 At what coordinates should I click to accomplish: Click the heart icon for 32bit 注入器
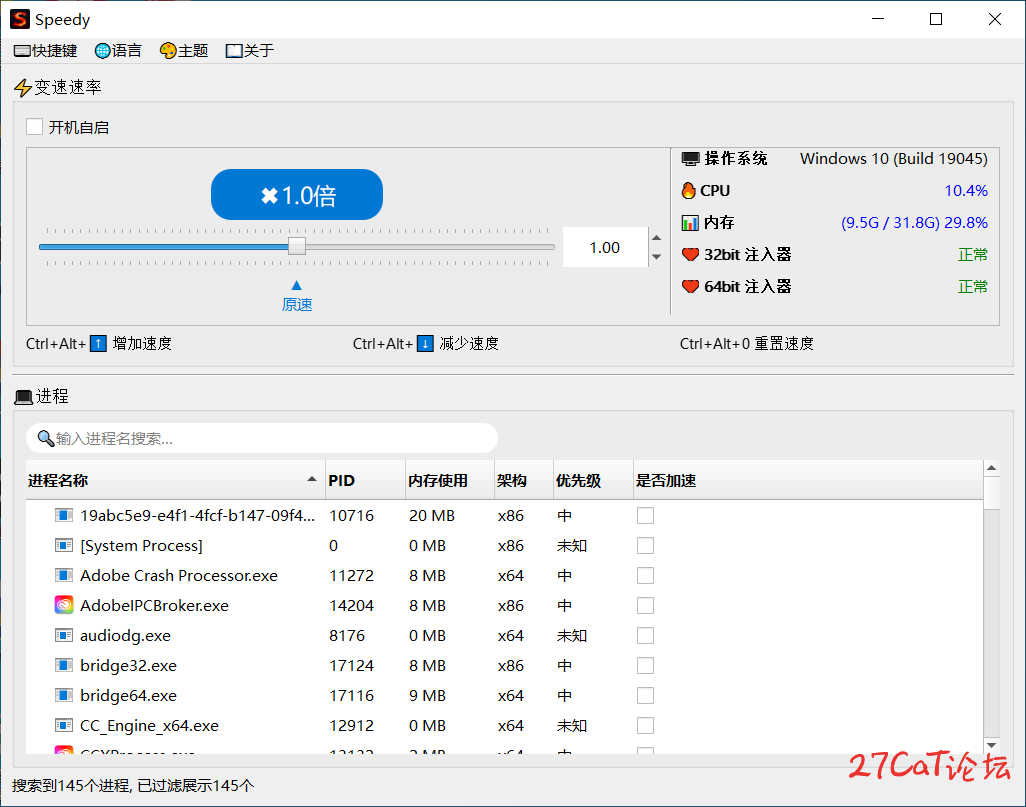689,254
